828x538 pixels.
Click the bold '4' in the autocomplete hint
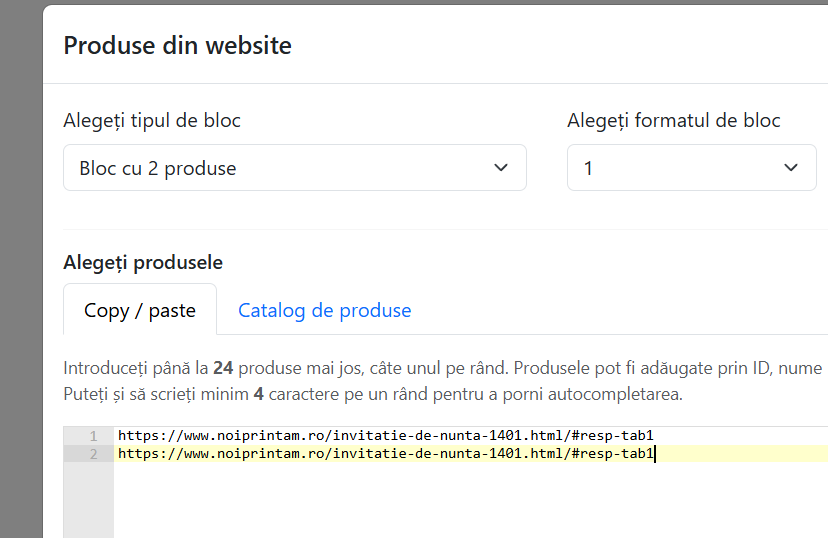(x=258, y=394)
